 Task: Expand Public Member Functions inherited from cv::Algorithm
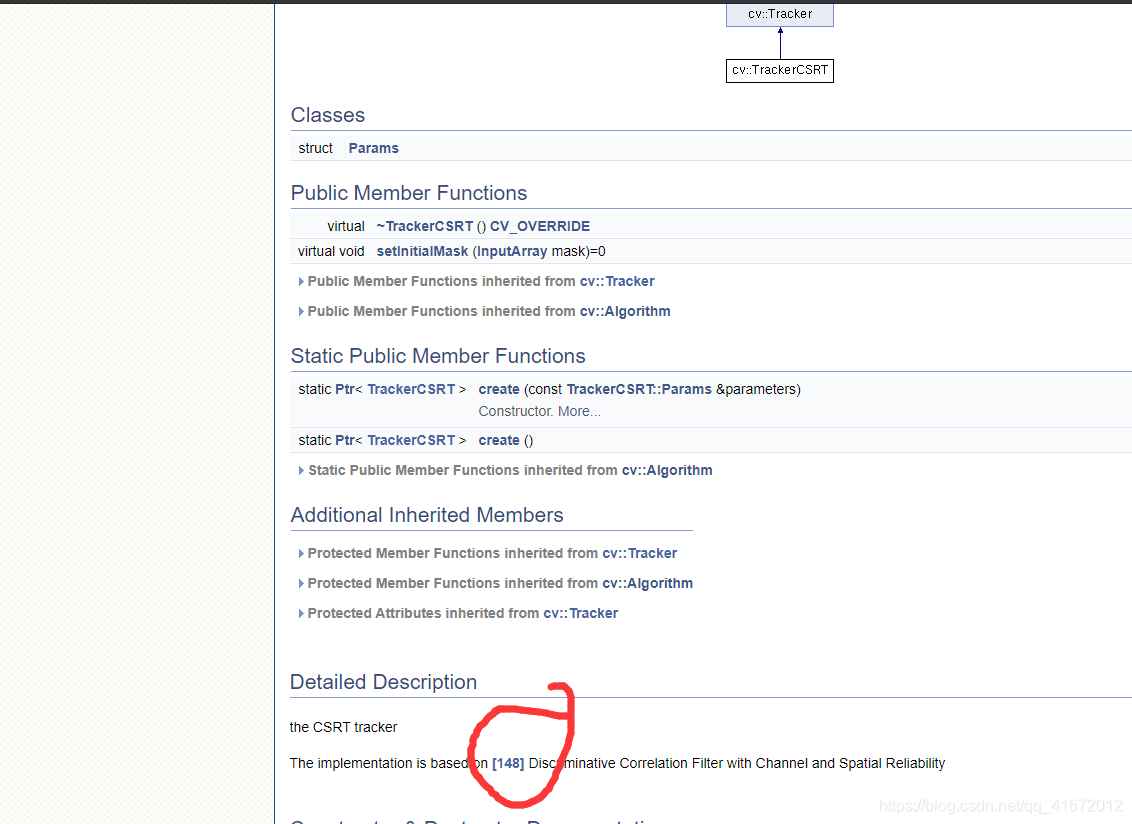point(301,312)
